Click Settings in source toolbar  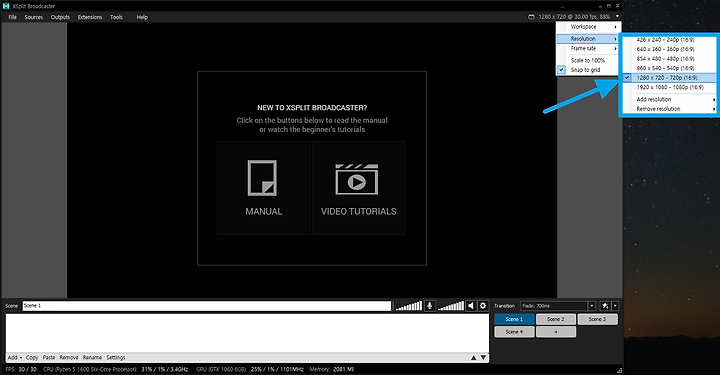click(116, 358)
